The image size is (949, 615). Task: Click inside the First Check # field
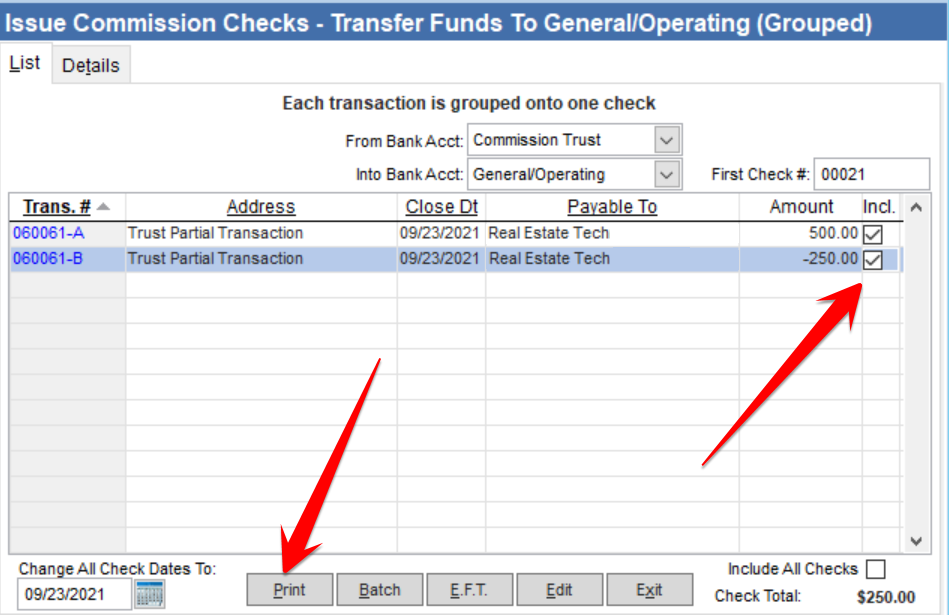872,172
